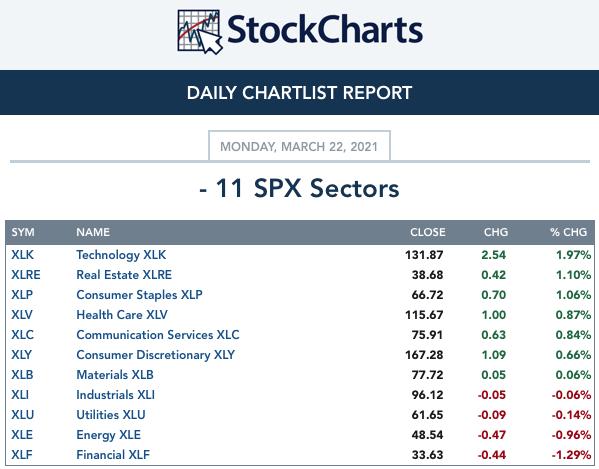Click the XLU ticker symbol
The image size is (599, 469).
click(x=23, y=414)
